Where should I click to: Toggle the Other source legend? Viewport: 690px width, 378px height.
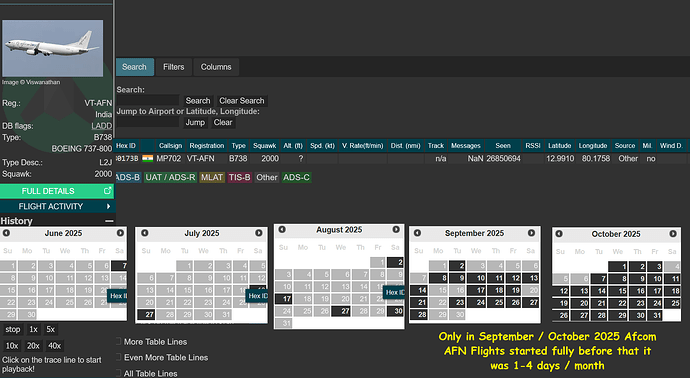(267, 177)
